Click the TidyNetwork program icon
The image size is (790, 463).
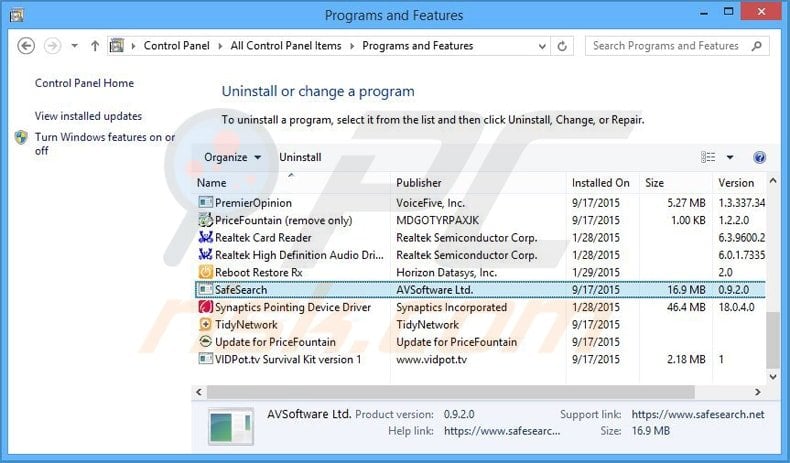coord(205,324)
